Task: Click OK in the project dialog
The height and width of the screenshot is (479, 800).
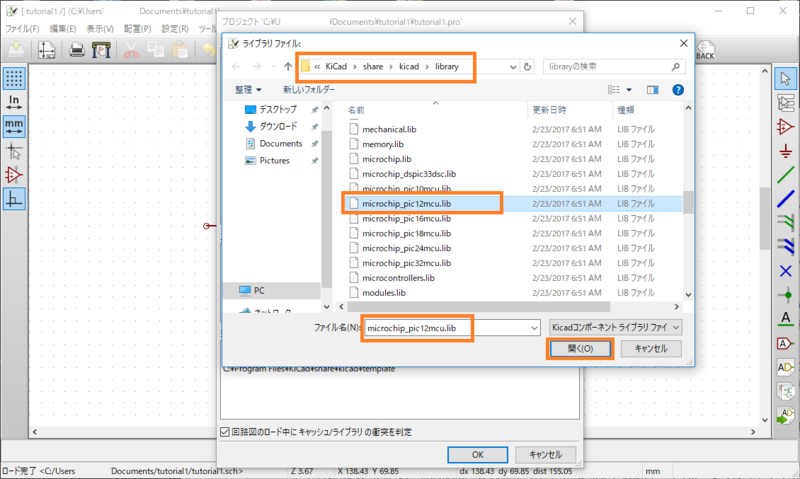Action: click(x=478, y=455)
